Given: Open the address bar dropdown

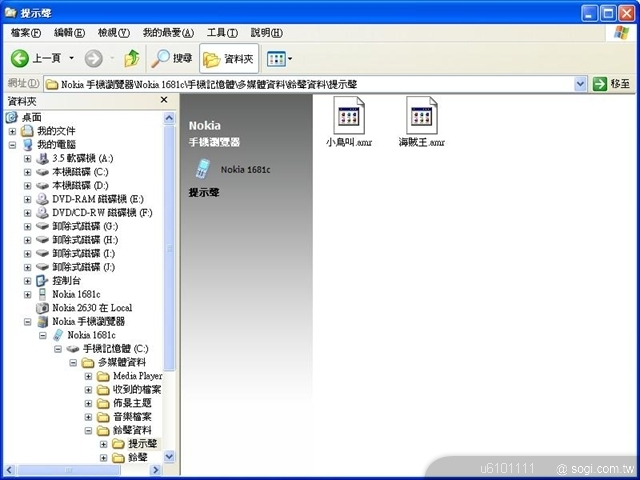Looking at the screenshot, I should tap(580, 84).
